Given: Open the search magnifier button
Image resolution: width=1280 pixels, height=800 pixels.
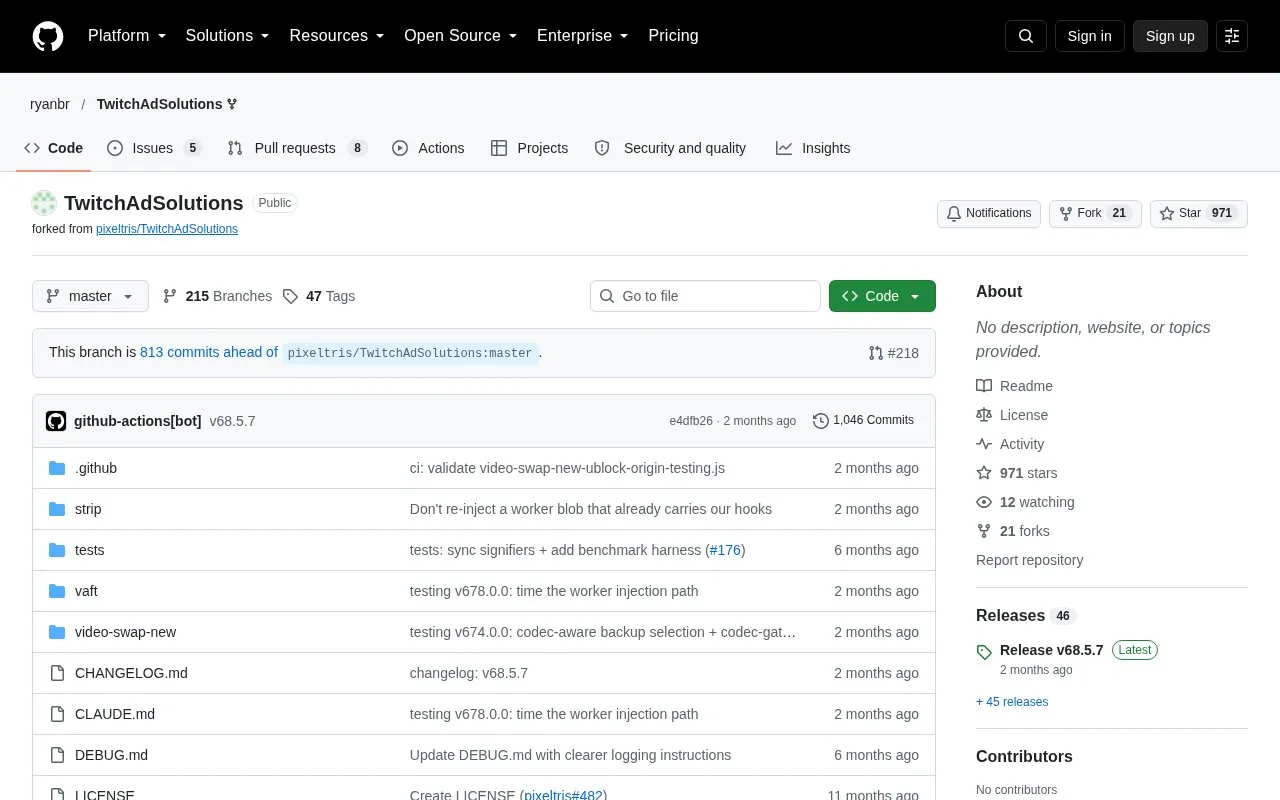Looking at the screenshot, I should pos(1026,36).
